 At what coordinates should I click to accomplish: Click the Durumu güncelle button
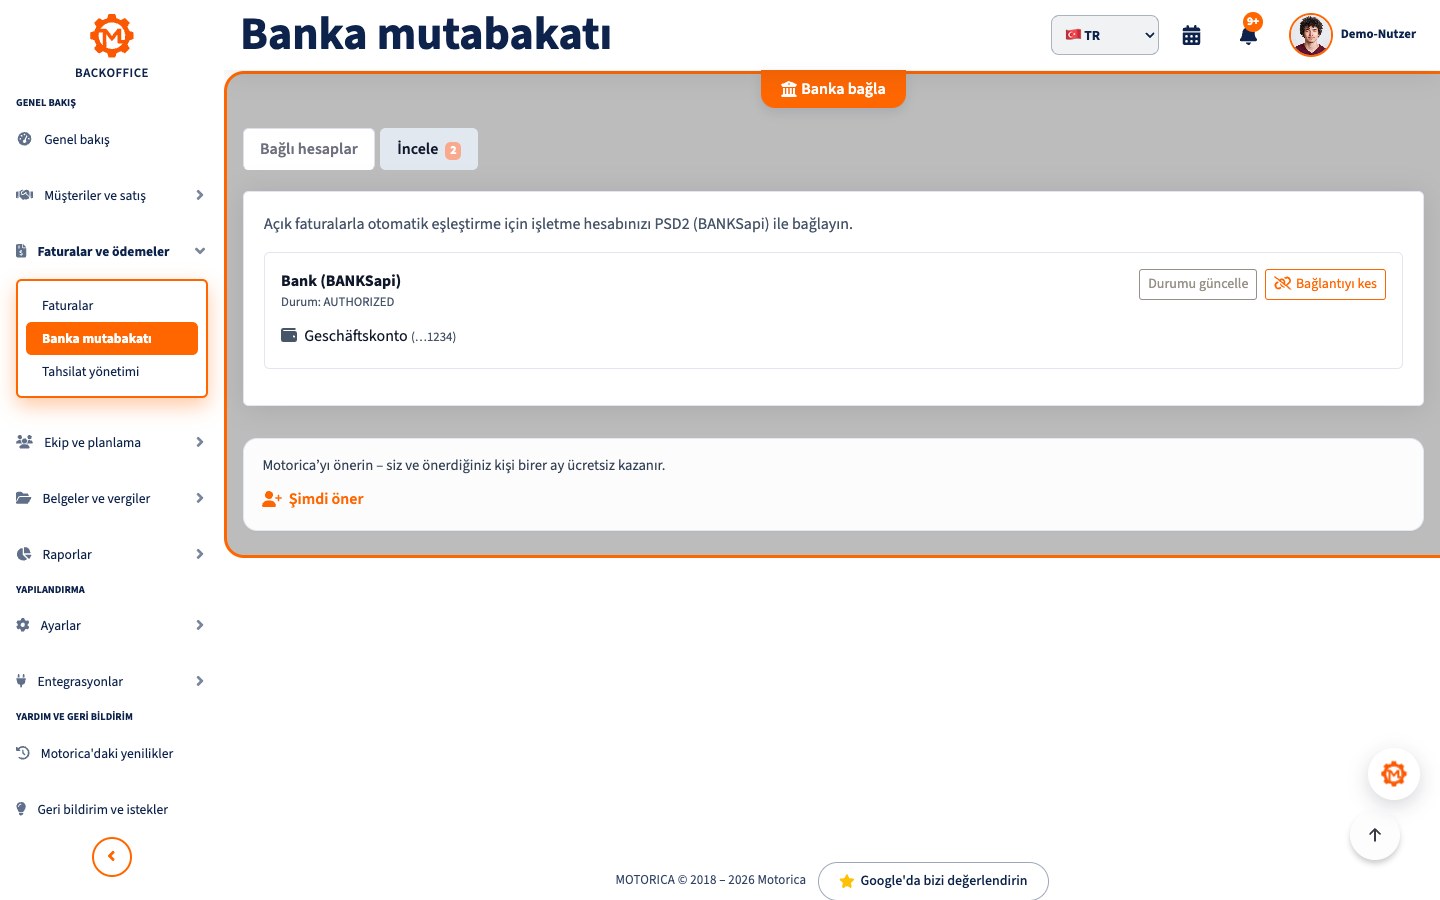[1198, 284]
